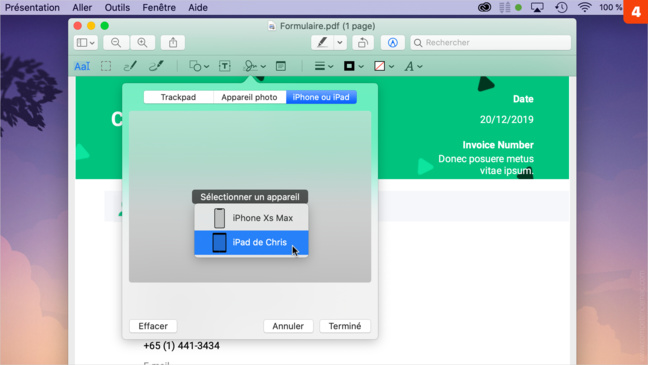
Task: Open the AirPlay menu bar icon
Action: [x=537, y=7]
